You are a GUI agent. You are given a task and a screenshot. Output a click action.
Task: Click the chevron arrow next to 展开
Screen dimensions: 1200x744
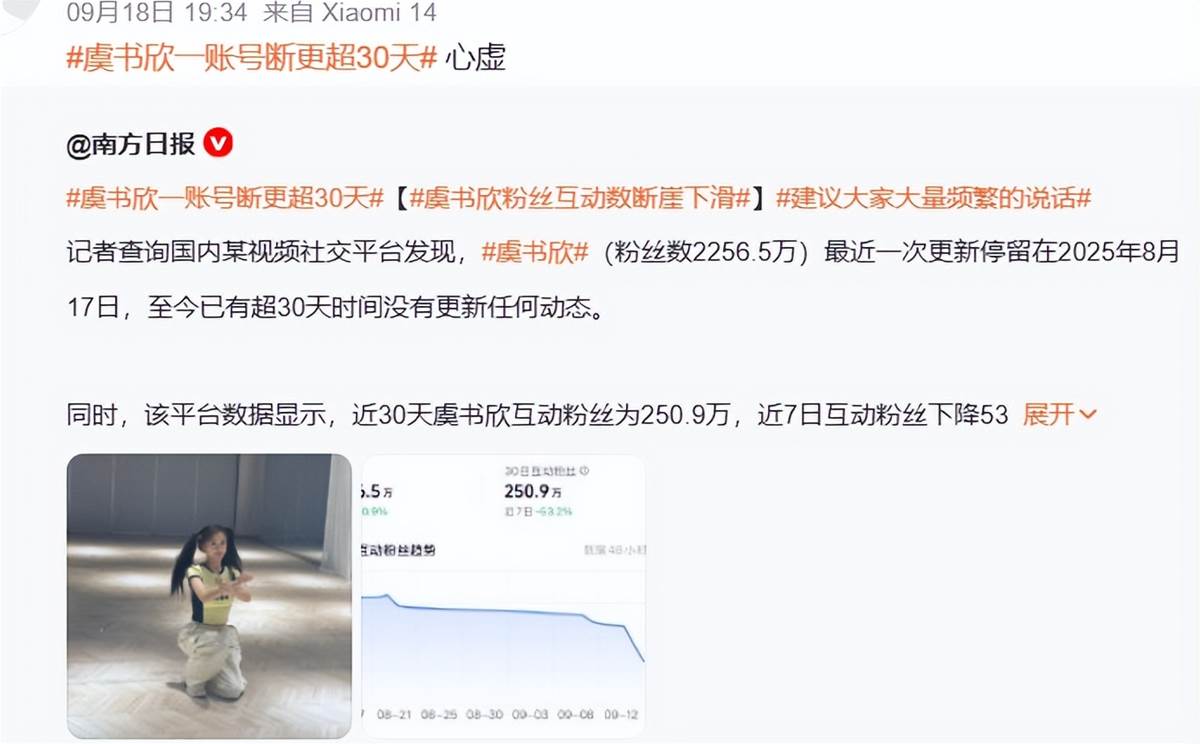pyautogui.click(x=1089, y=414)
